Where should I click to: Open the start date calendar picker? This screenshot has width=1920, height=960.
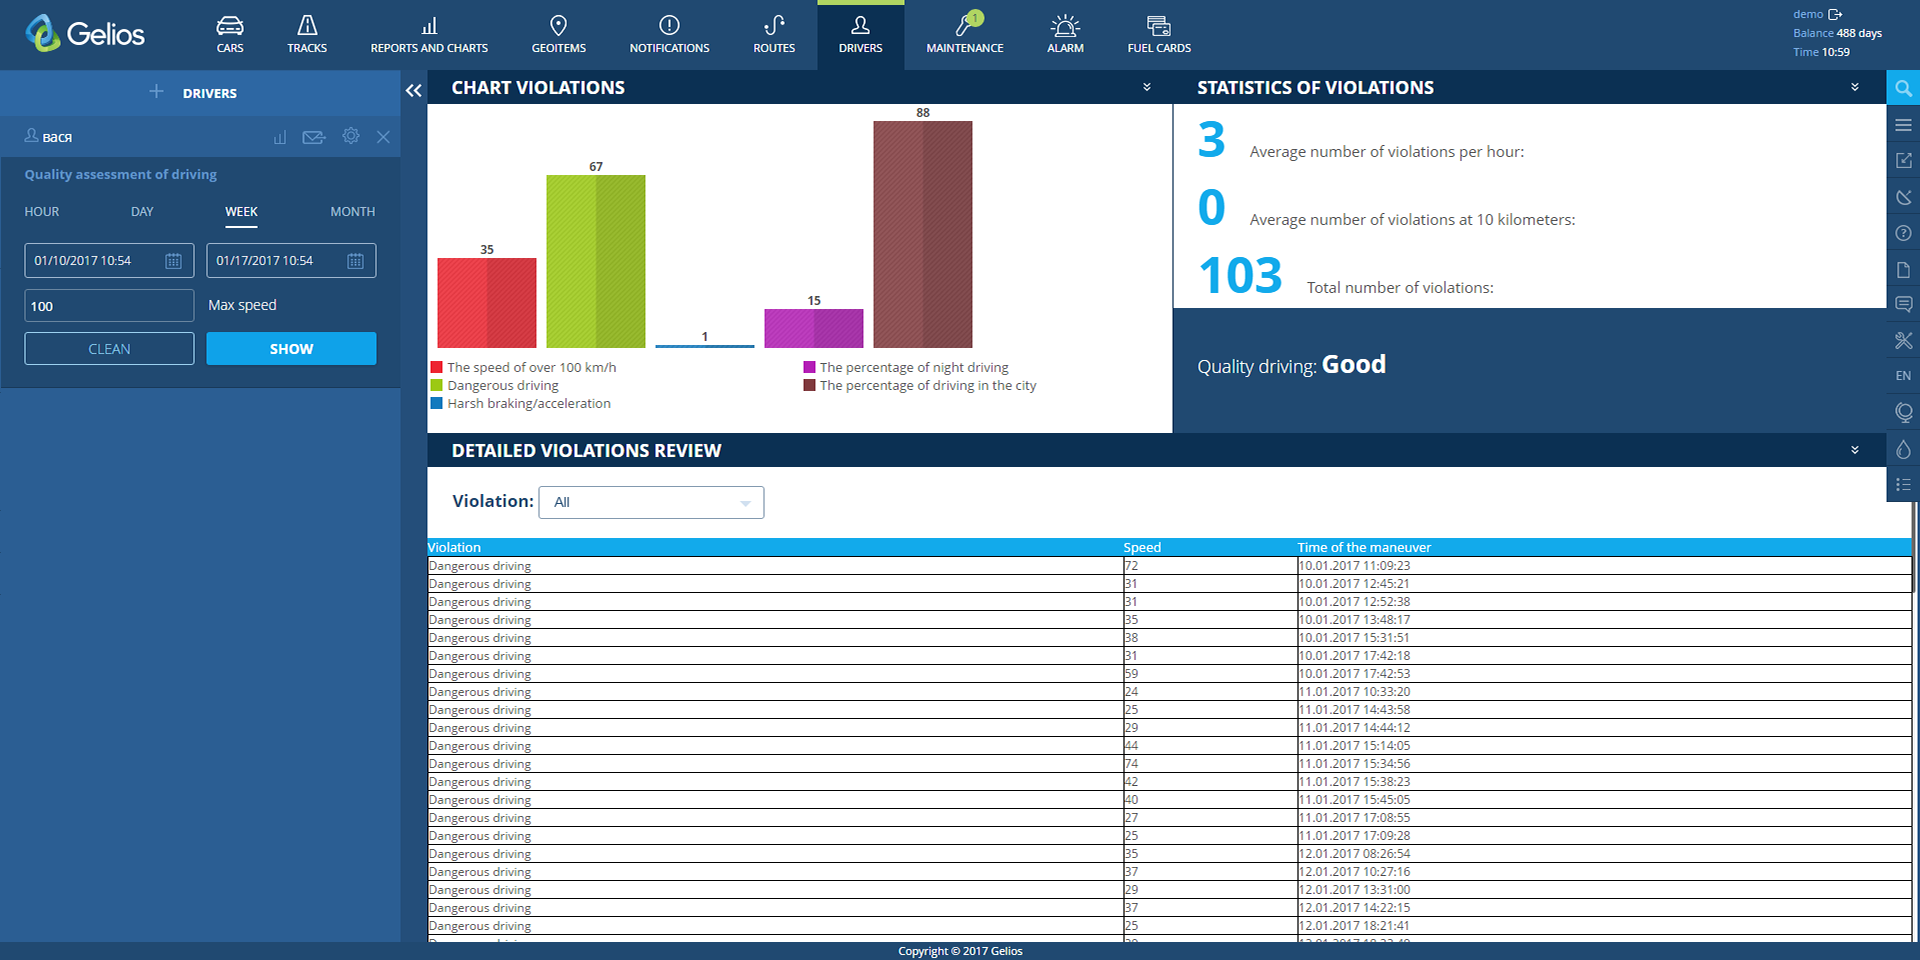[x=173, y=261]
